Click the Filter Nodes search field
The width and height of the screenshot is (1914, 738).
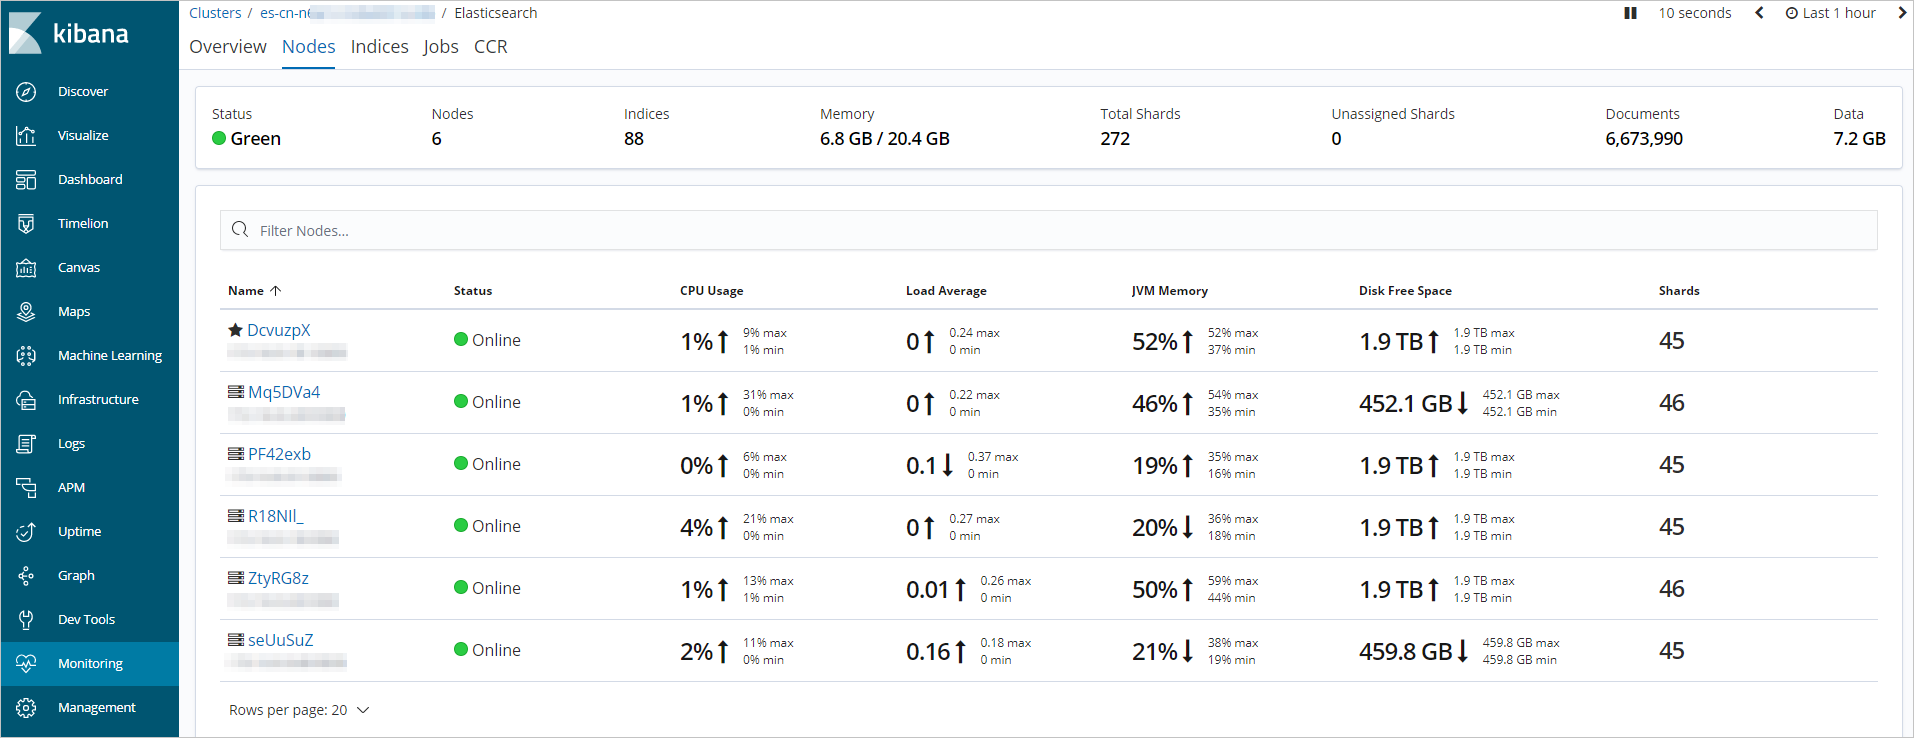pos(1048,230)
